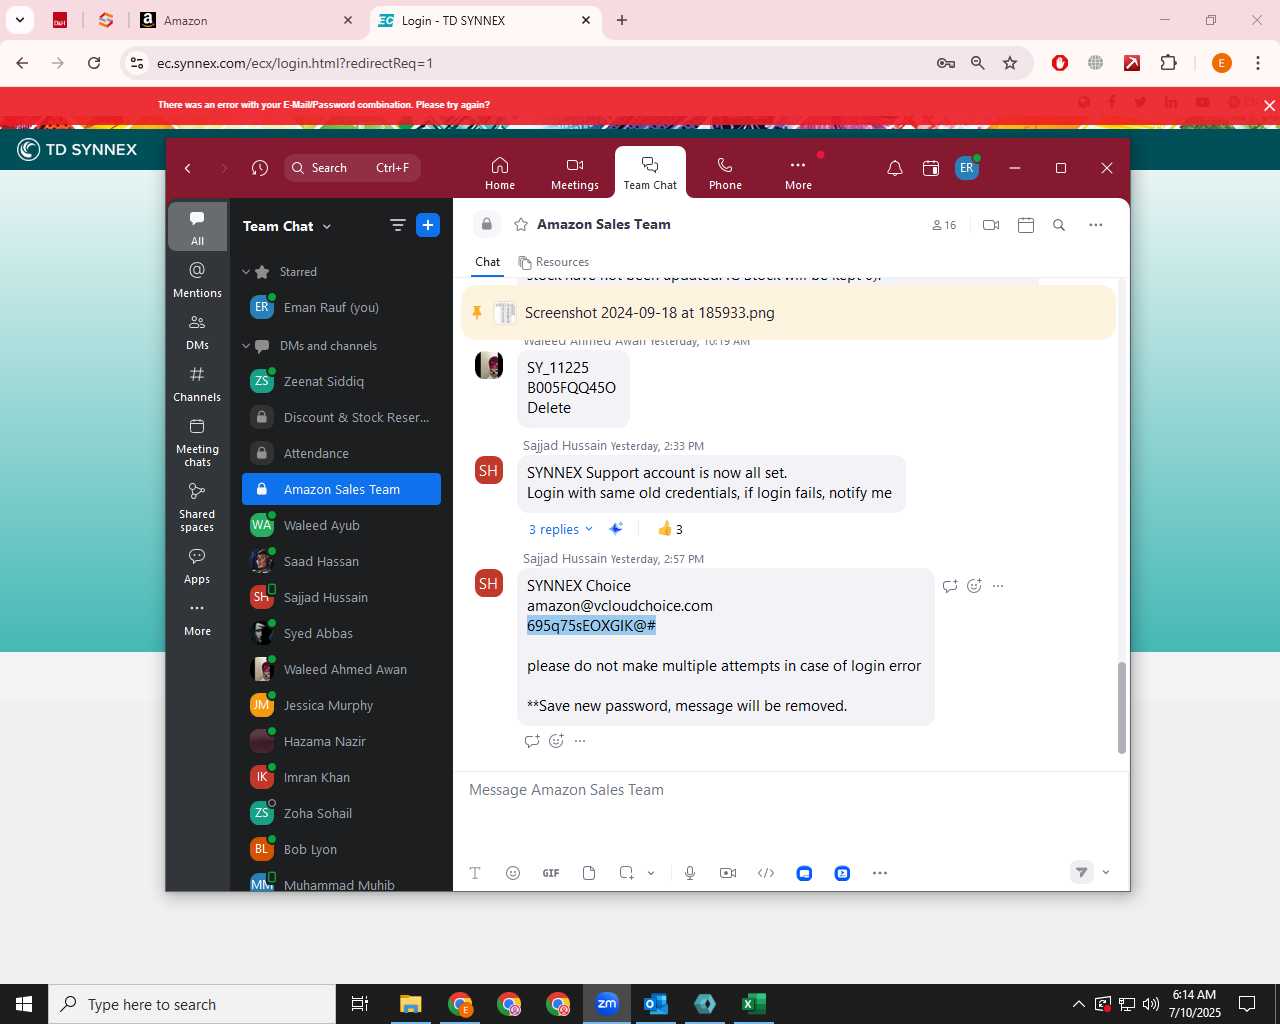Attach a file in composer
Image resolution: width=1280 pixels, height=1024 pixels.
589,873
